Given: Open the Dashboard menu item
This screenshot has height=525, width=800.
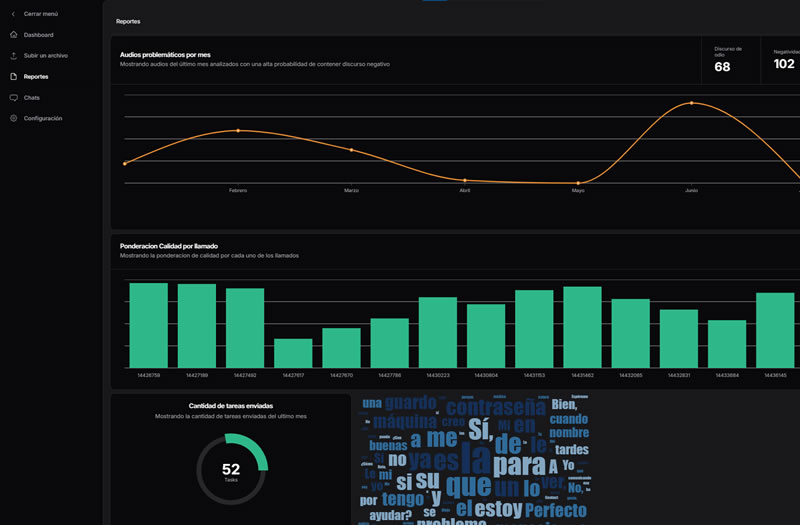Looking at the screenshot, I should pyautogui.click(x=38, y=35).
